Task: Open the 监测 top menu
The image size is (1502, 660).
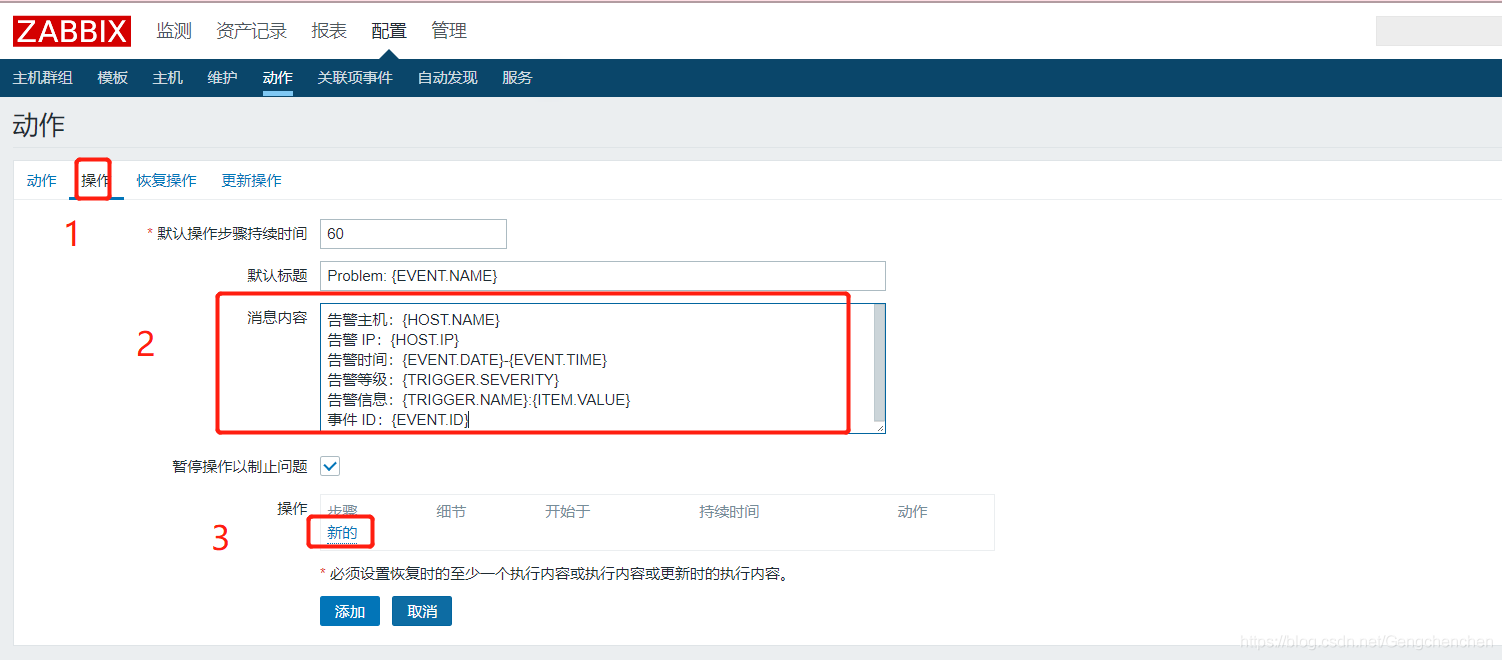Action: click(174, 31)
